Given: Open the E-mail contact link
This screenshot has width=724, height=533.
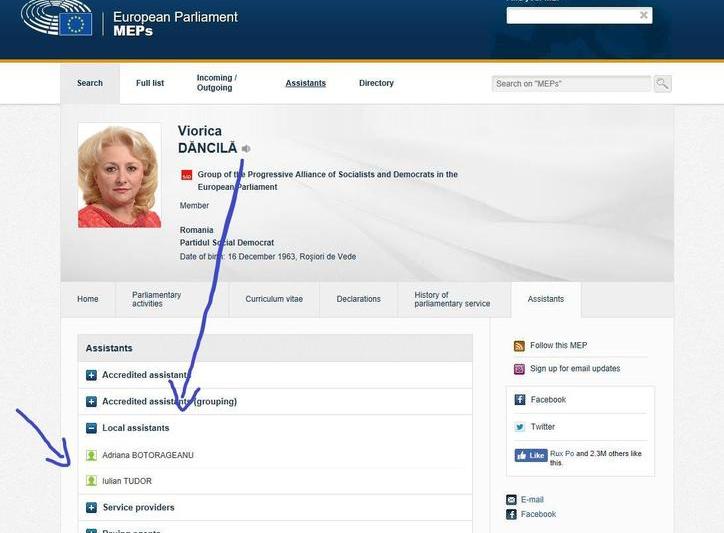Looking at the screenshot, I should tap(532, 500).
